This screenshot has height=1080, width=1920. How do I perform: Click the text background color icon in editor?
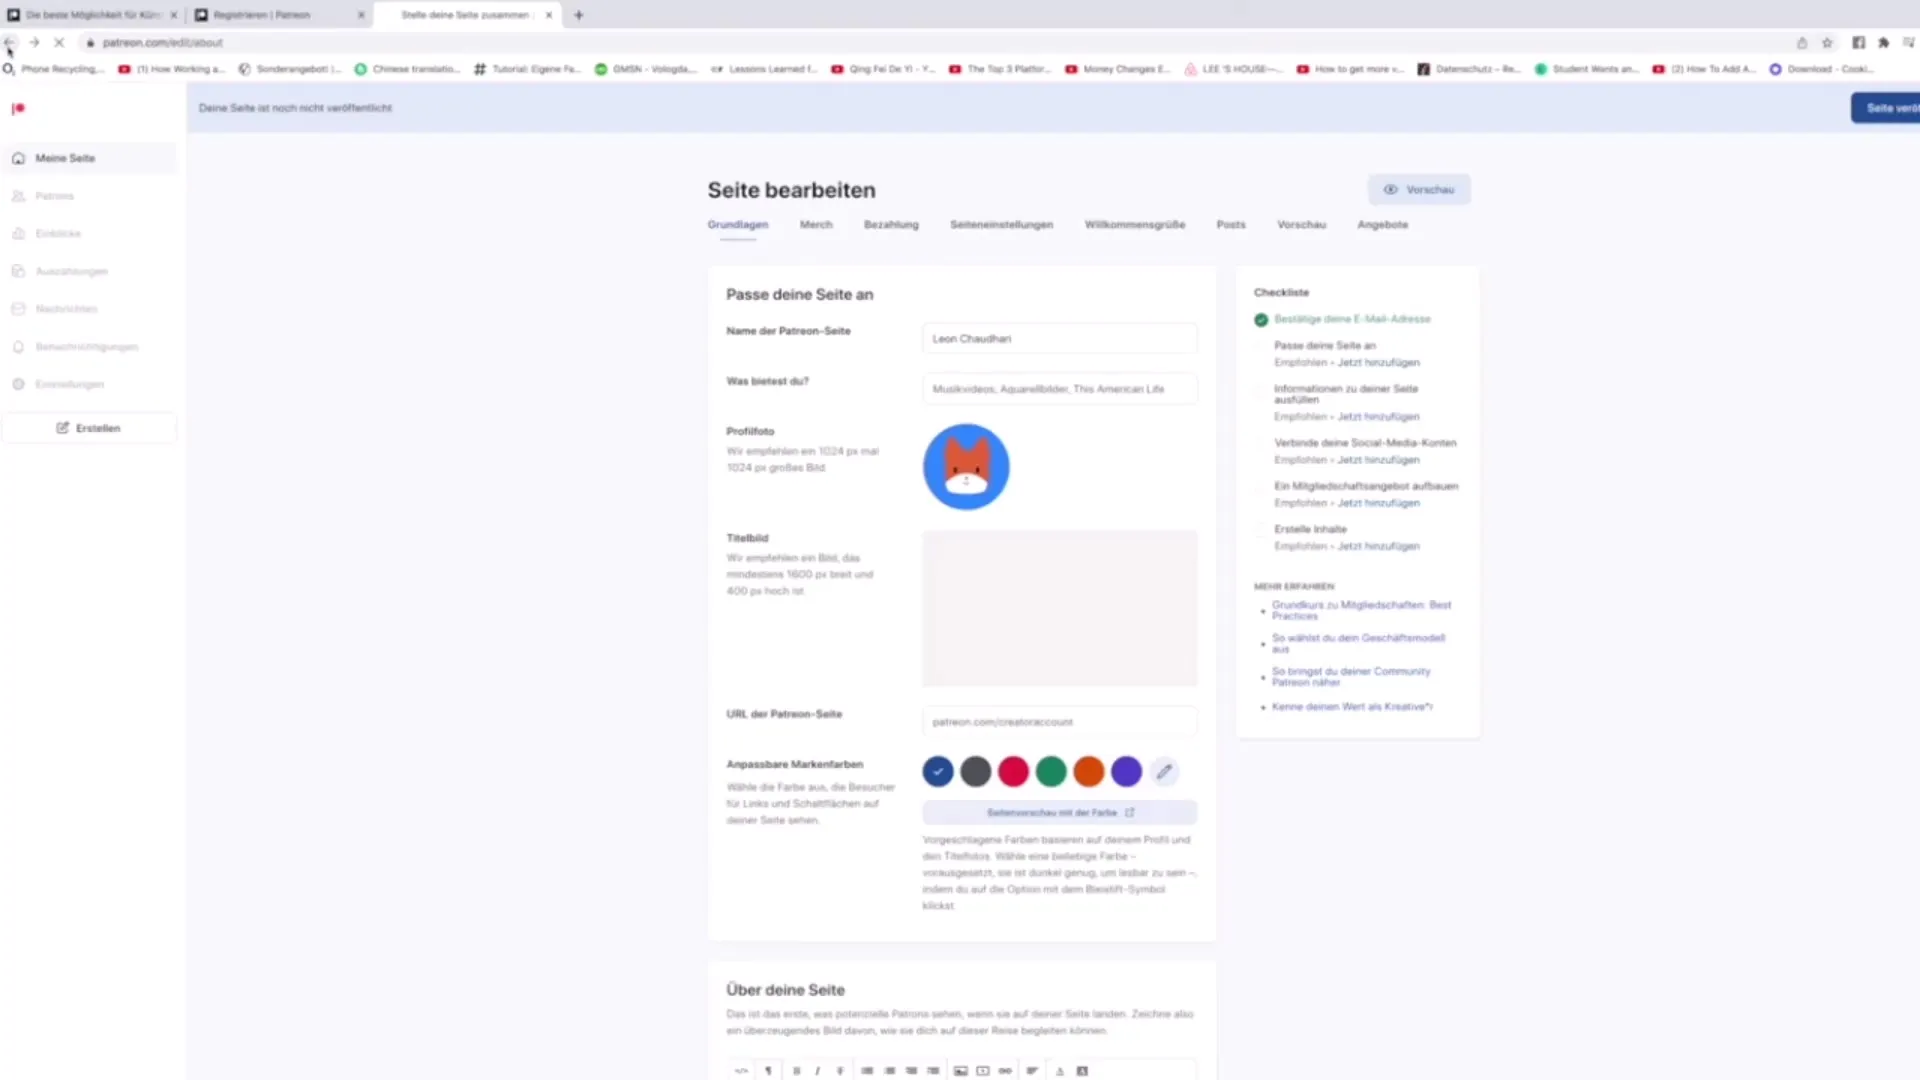pyautogui.click(x=1082, y=1071)
